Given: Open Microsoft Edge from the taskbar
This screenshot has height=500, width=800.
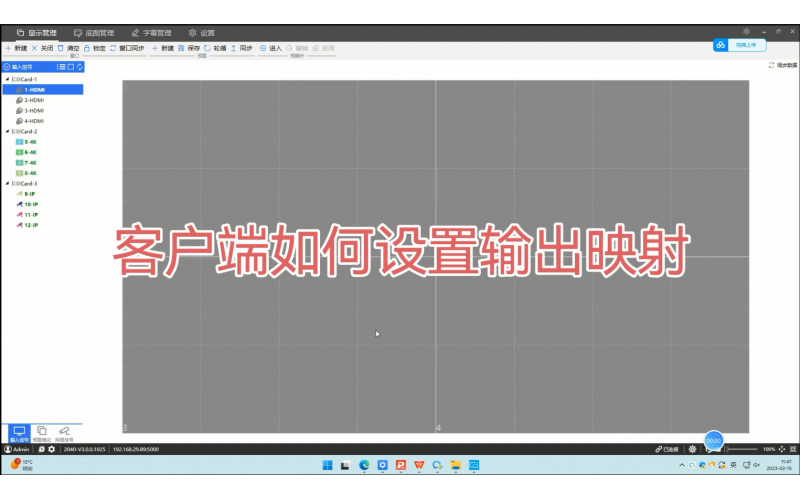Looking at the screenshot, I should pyautogui.click(x=364, y=465).
